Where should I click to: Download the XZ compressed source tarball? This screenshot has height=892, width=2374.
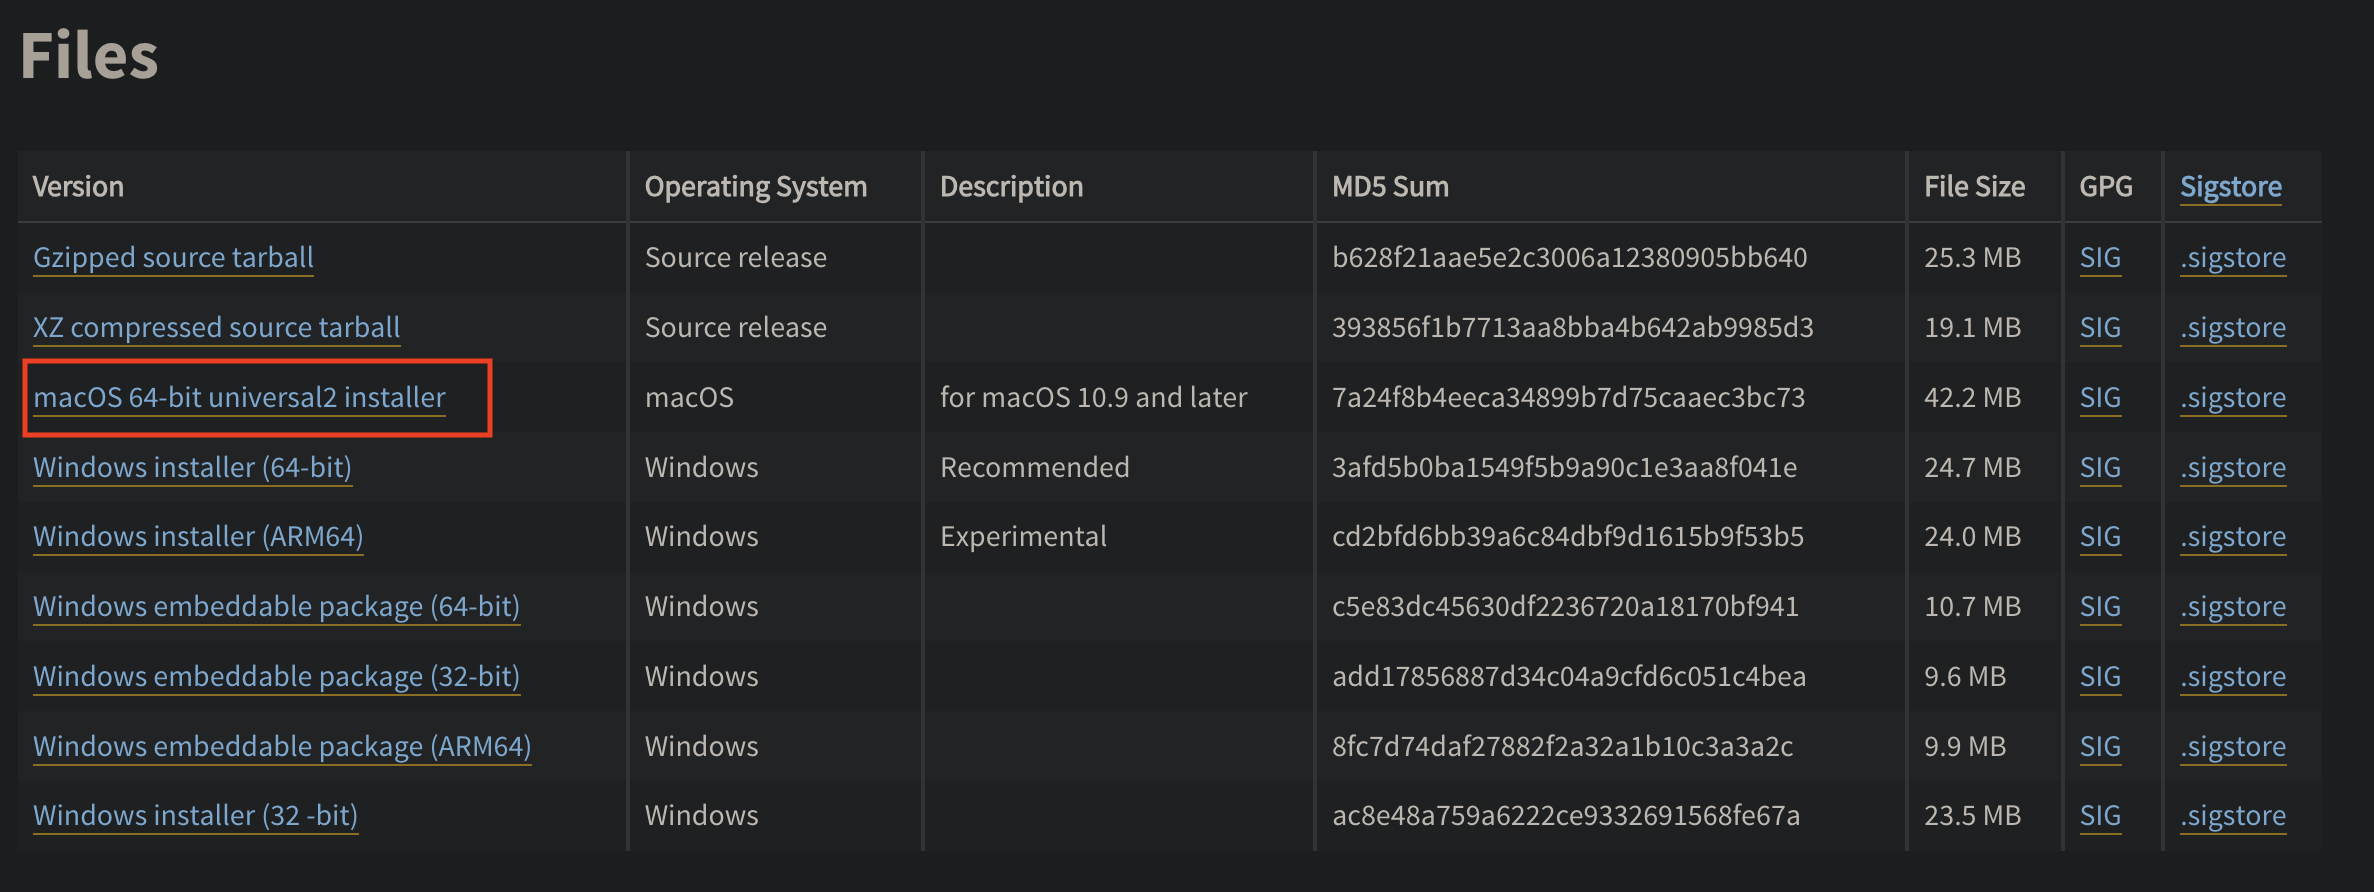[216, 328]
